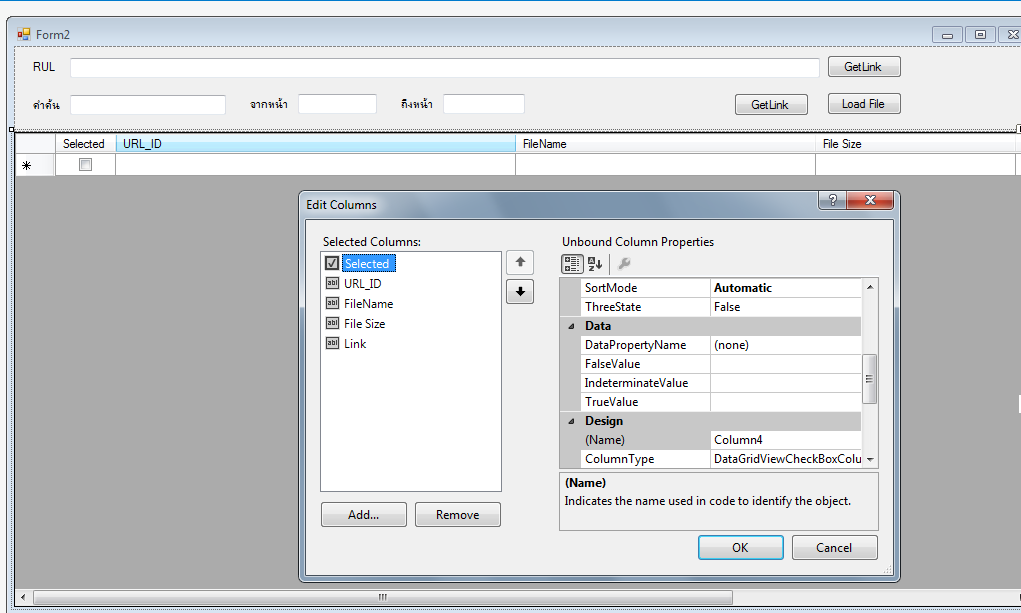The image size is (1021, 613).
Task: Click the Form2 window icon
Action: pyautogui.click(x=24, y=34)
